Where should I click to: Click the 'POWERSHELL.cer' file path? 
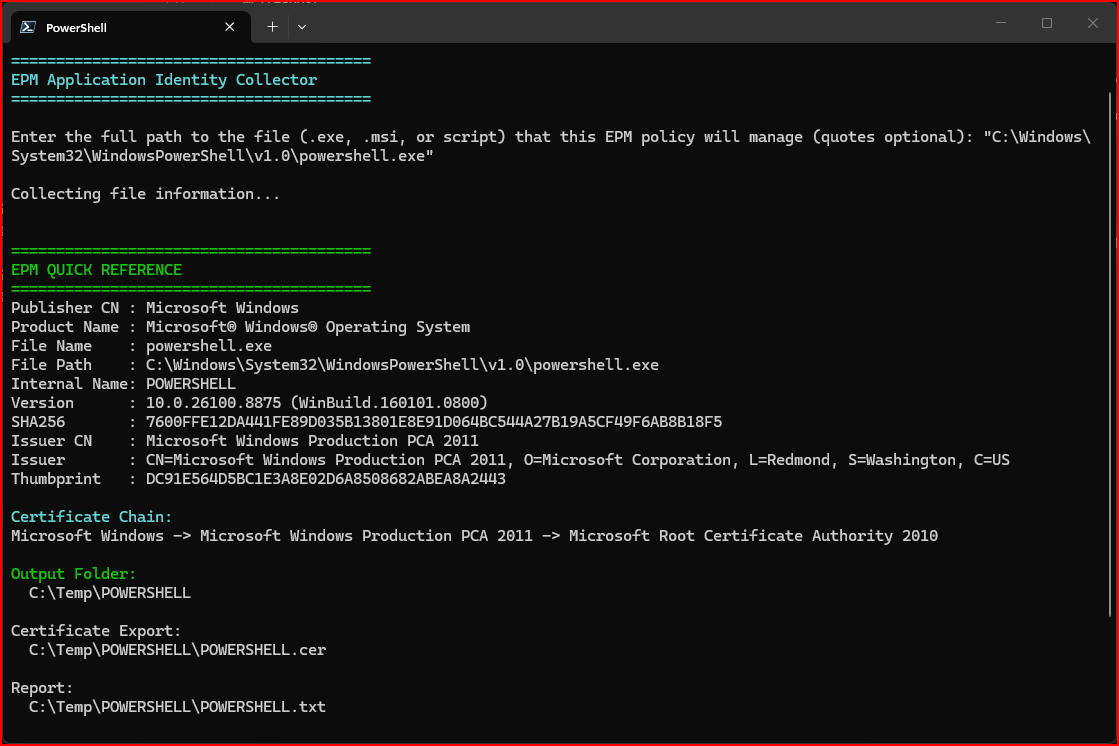(177, 650)
